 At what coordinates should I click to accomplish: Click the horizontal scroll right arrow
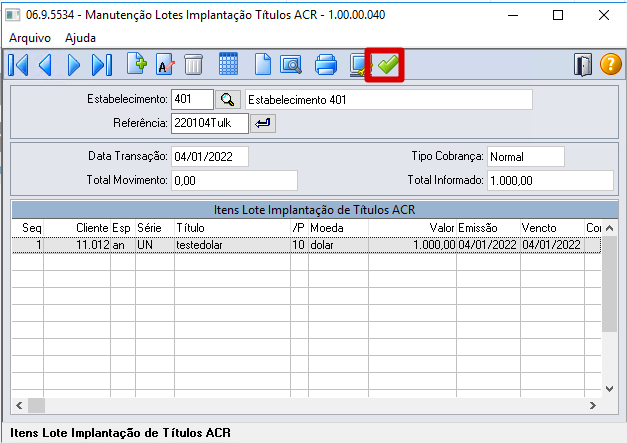pos(593,405)
